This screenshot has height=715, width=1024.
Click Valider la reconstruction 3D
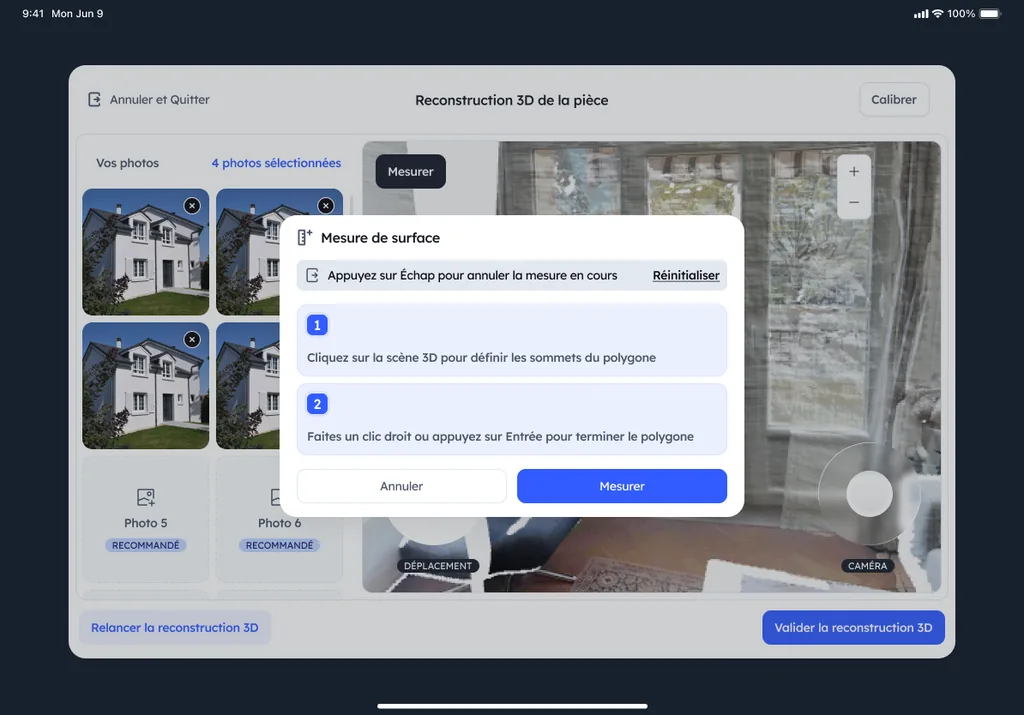coord(853,628)
